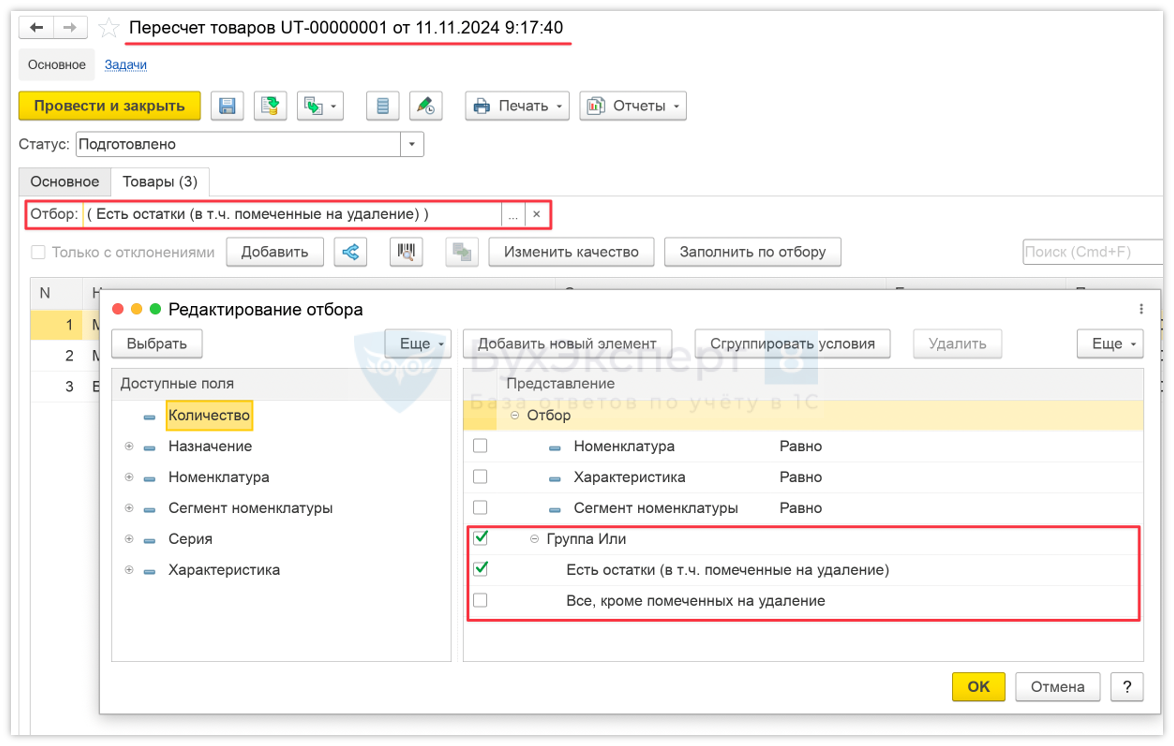
Task: Click the favorite star icon near title
Action: click(x=109, y=28)
